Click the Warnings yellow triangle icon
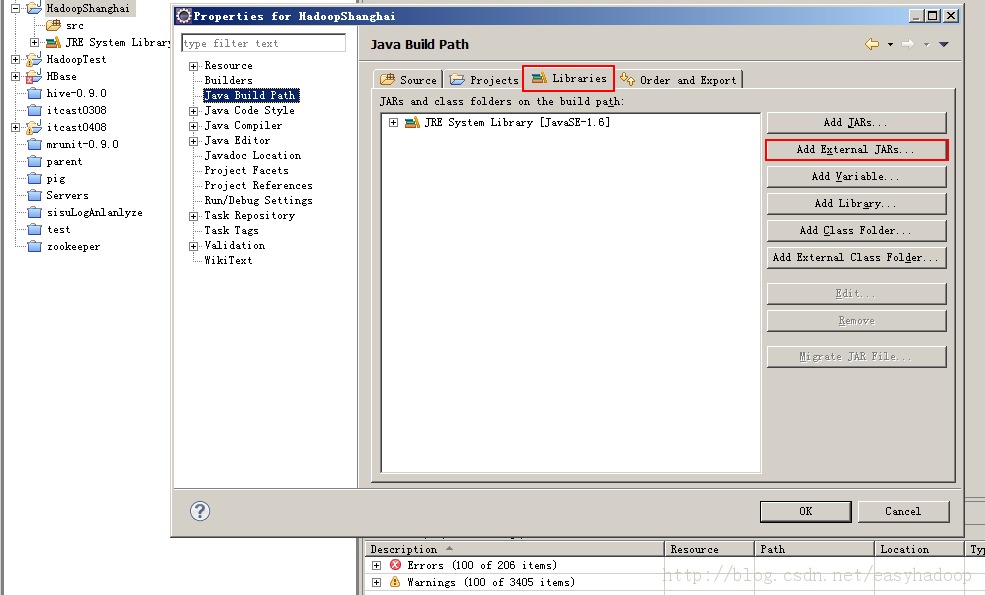 pyautogui.click(x=395, y=582)
